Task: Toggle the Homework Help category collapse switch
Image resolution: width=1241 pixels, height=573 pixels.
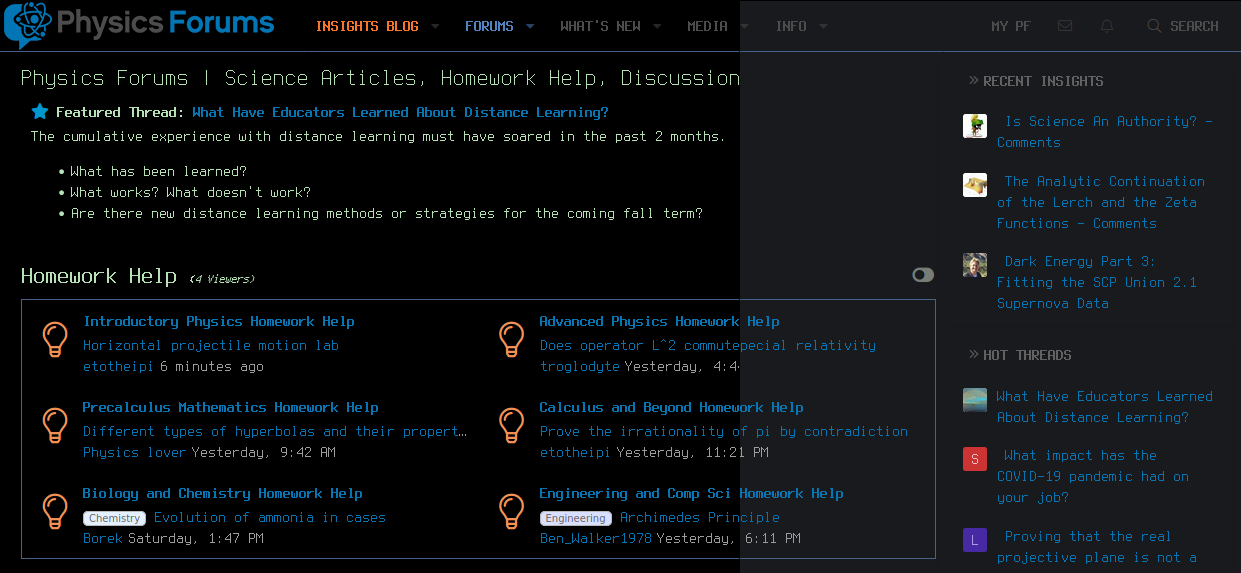Action: coord(923,275)
